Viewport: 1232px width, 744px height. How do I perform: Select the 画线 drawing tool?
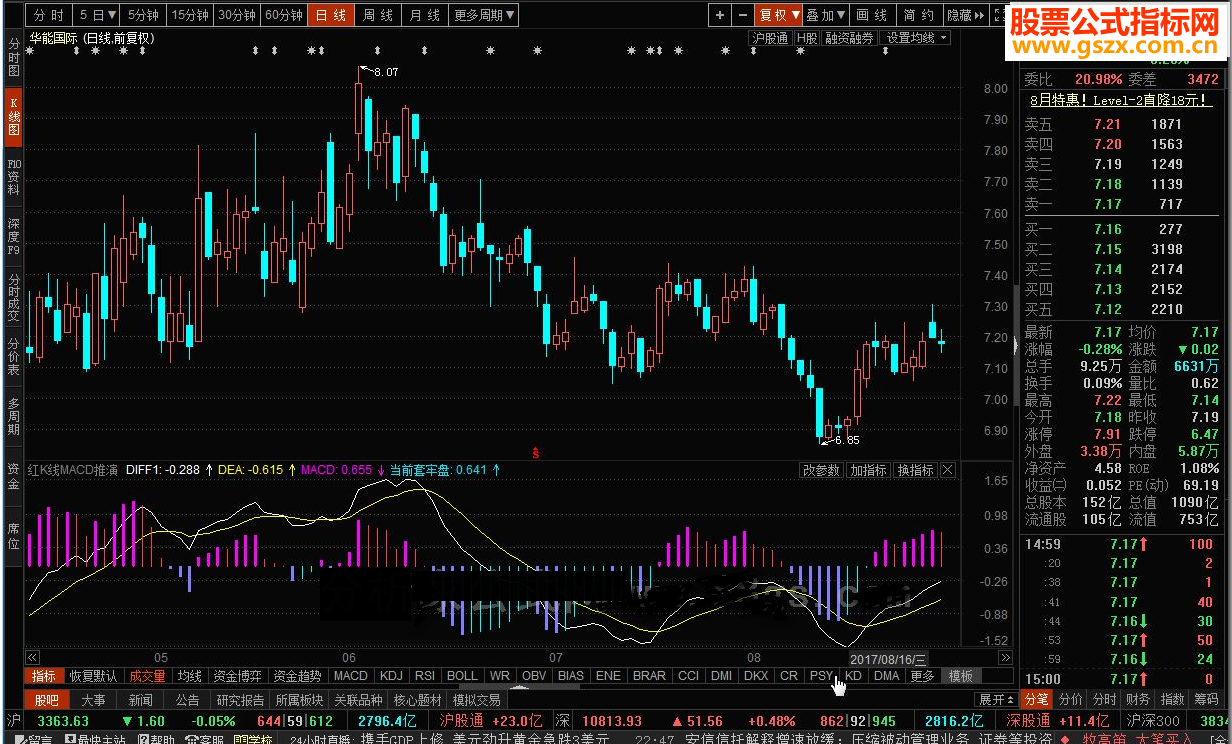pyautogui.click(x=872, y=15)
